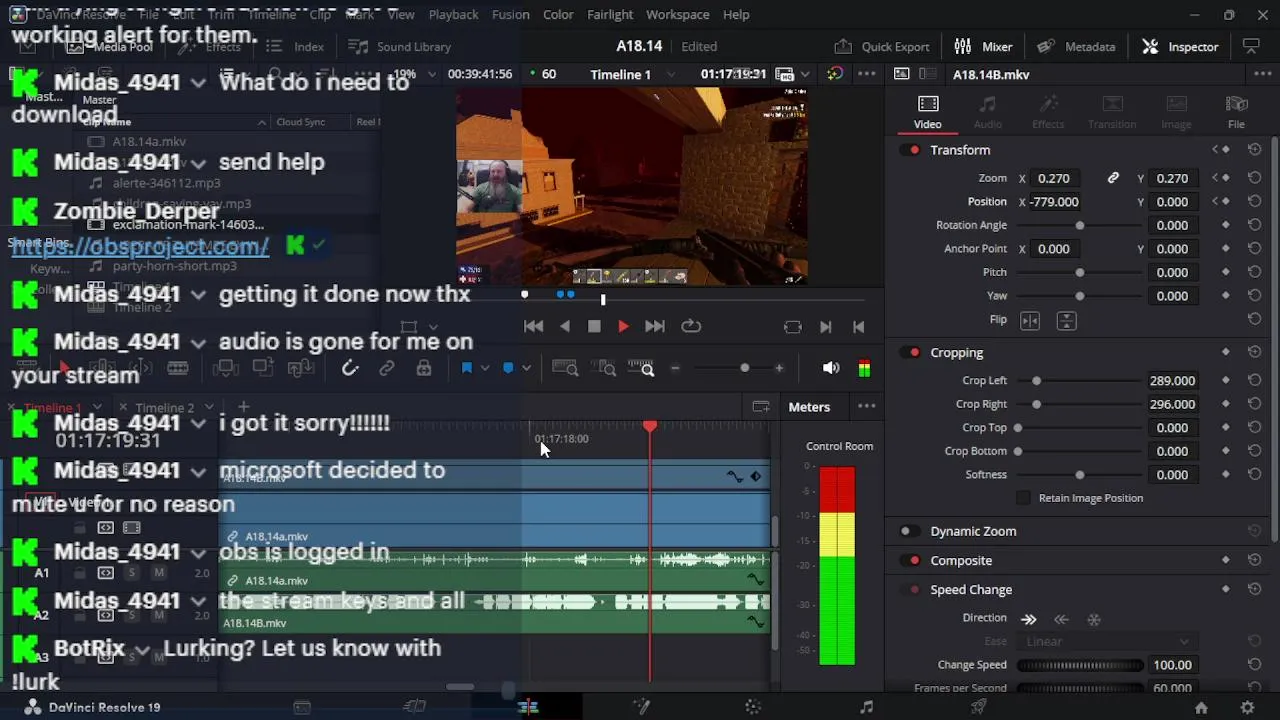Toggle loop playback
The width and height of the screenshot is (1280, 720).
[690, 326]
